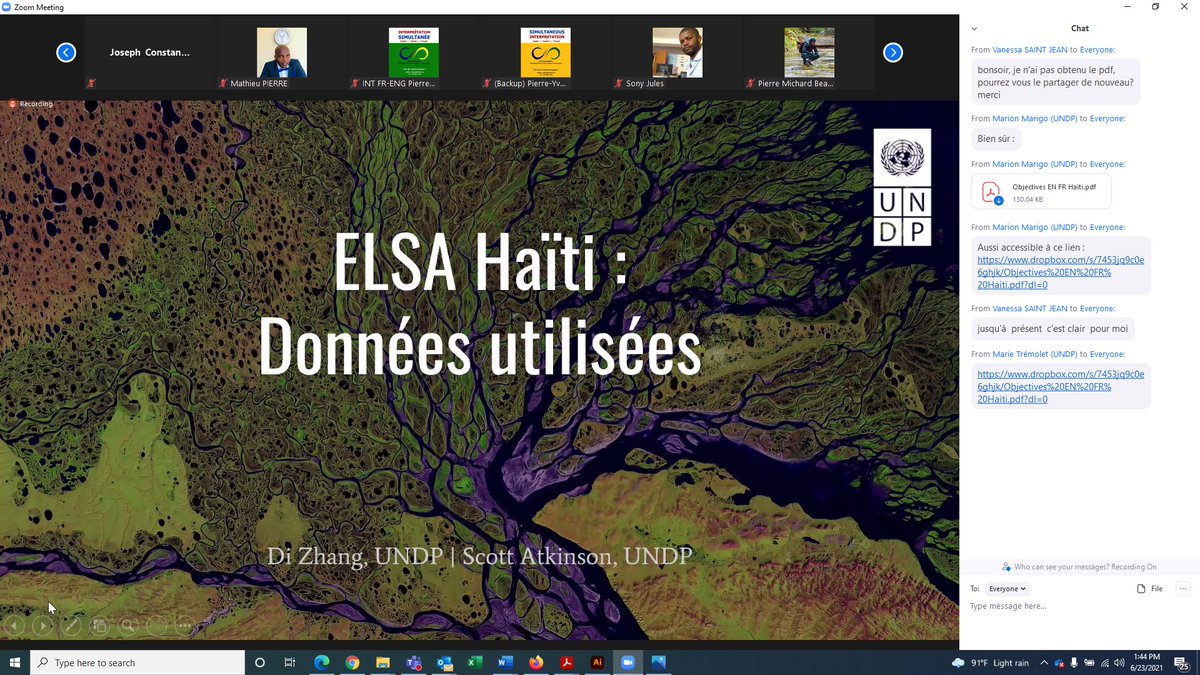
Task: Open Task View on taskbar
Action: (290, 662)
